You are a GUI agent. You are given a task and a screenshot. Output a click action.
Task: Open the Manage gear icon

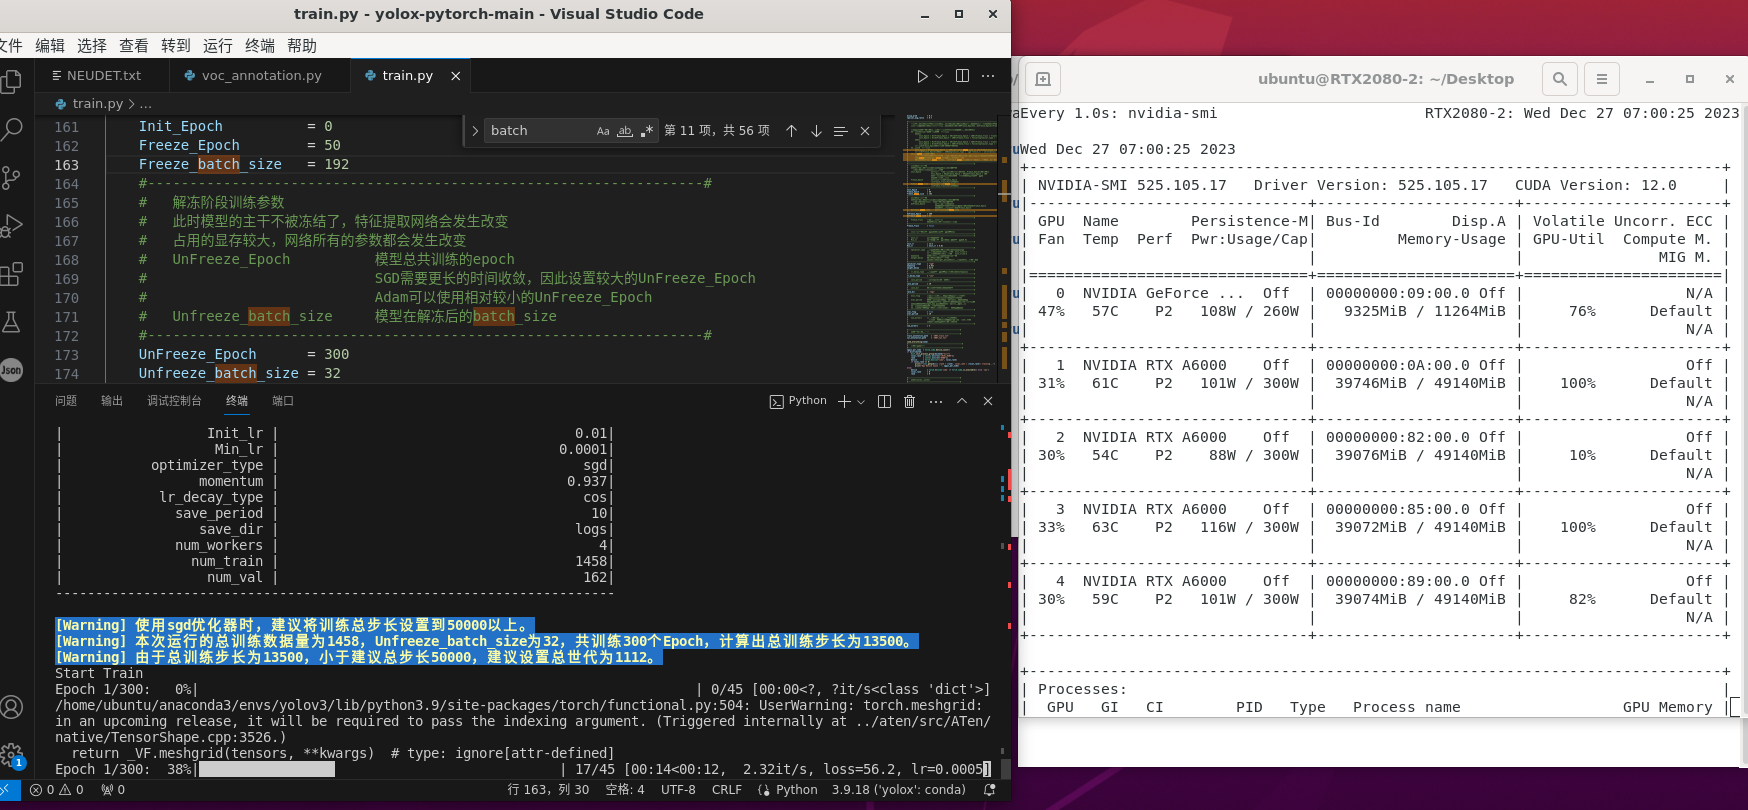(11, 755)
